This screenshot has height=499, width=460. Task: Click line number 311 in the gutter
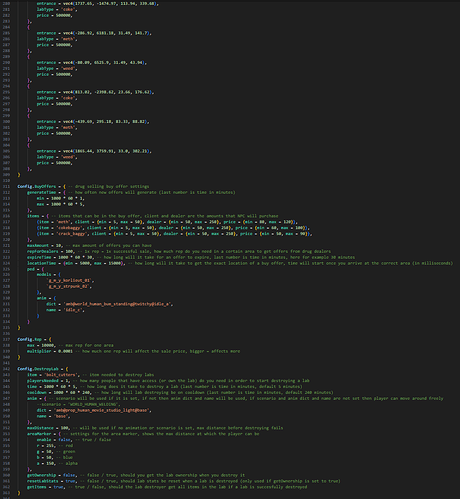(7, 186)
